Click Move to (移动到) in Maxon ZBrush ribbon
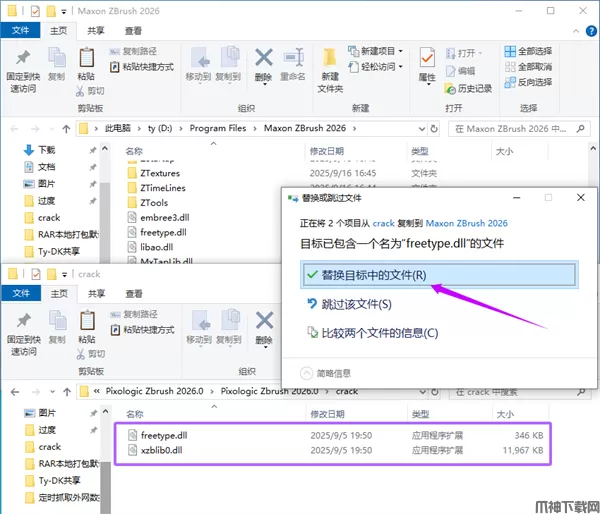The width and height of the screenshot is (600, 514). coord(198,64)
